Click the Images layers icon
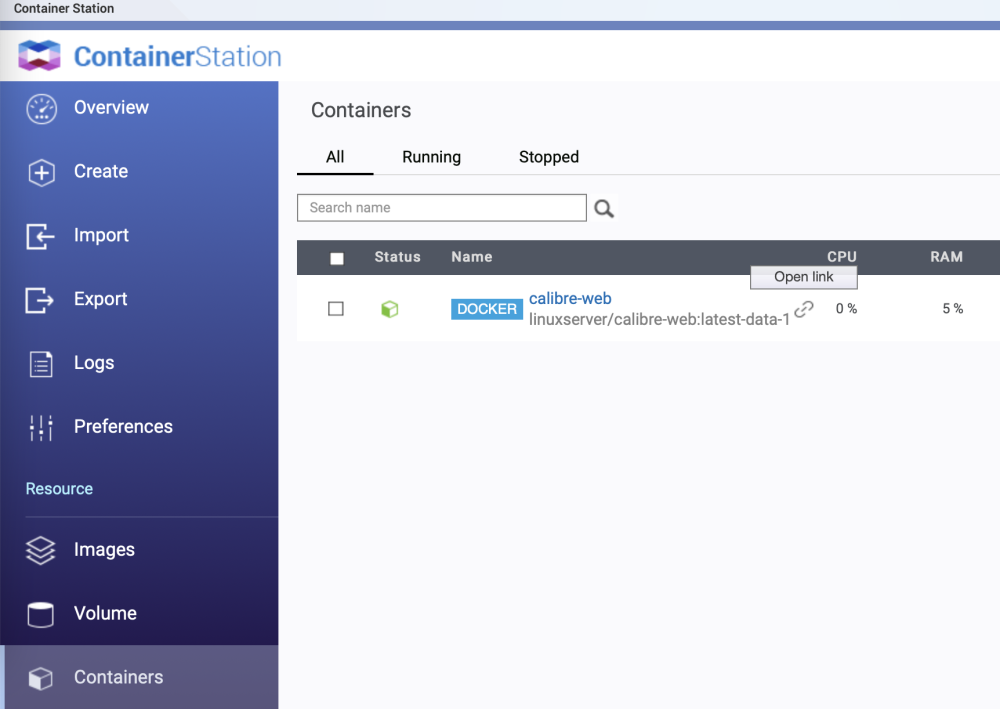The height and width of the screenshot is (709, 1000). point(41,550)
